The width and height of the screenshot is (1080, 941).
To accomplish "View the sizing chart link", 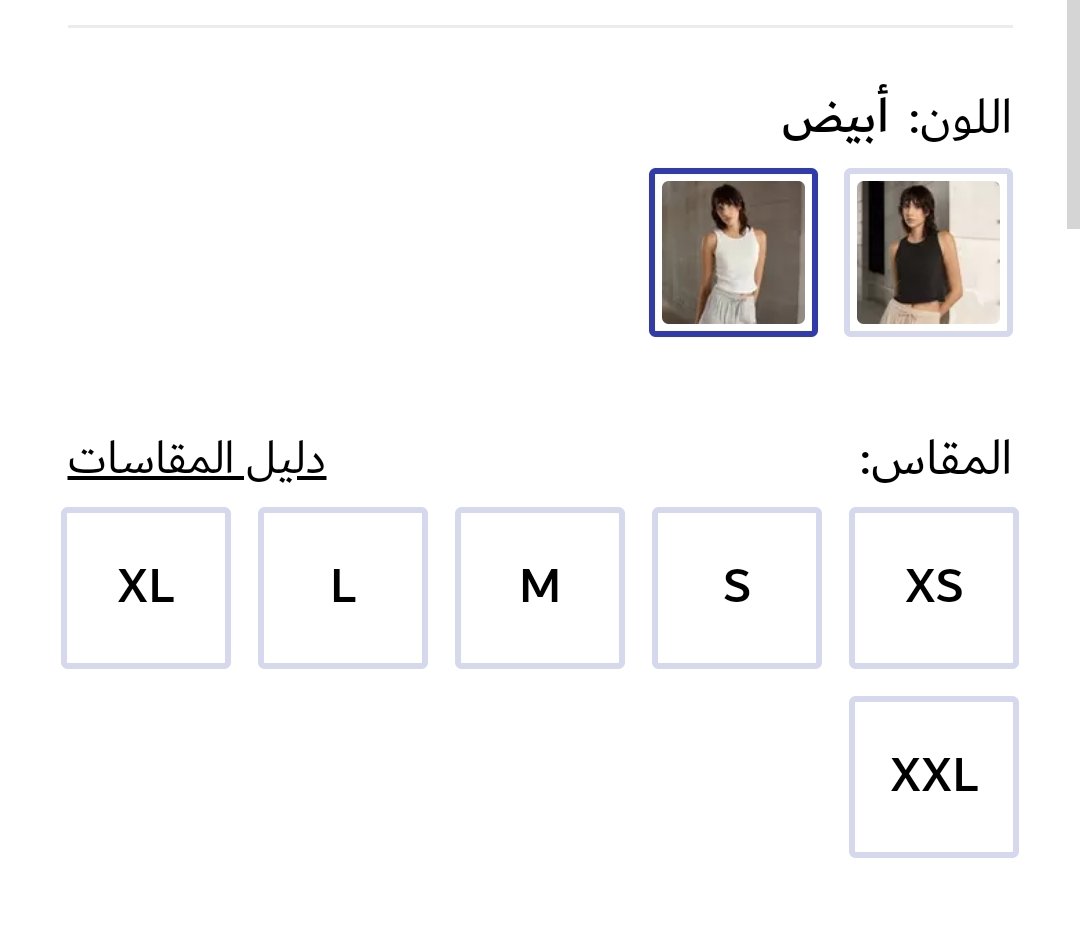I will [197, 460].
